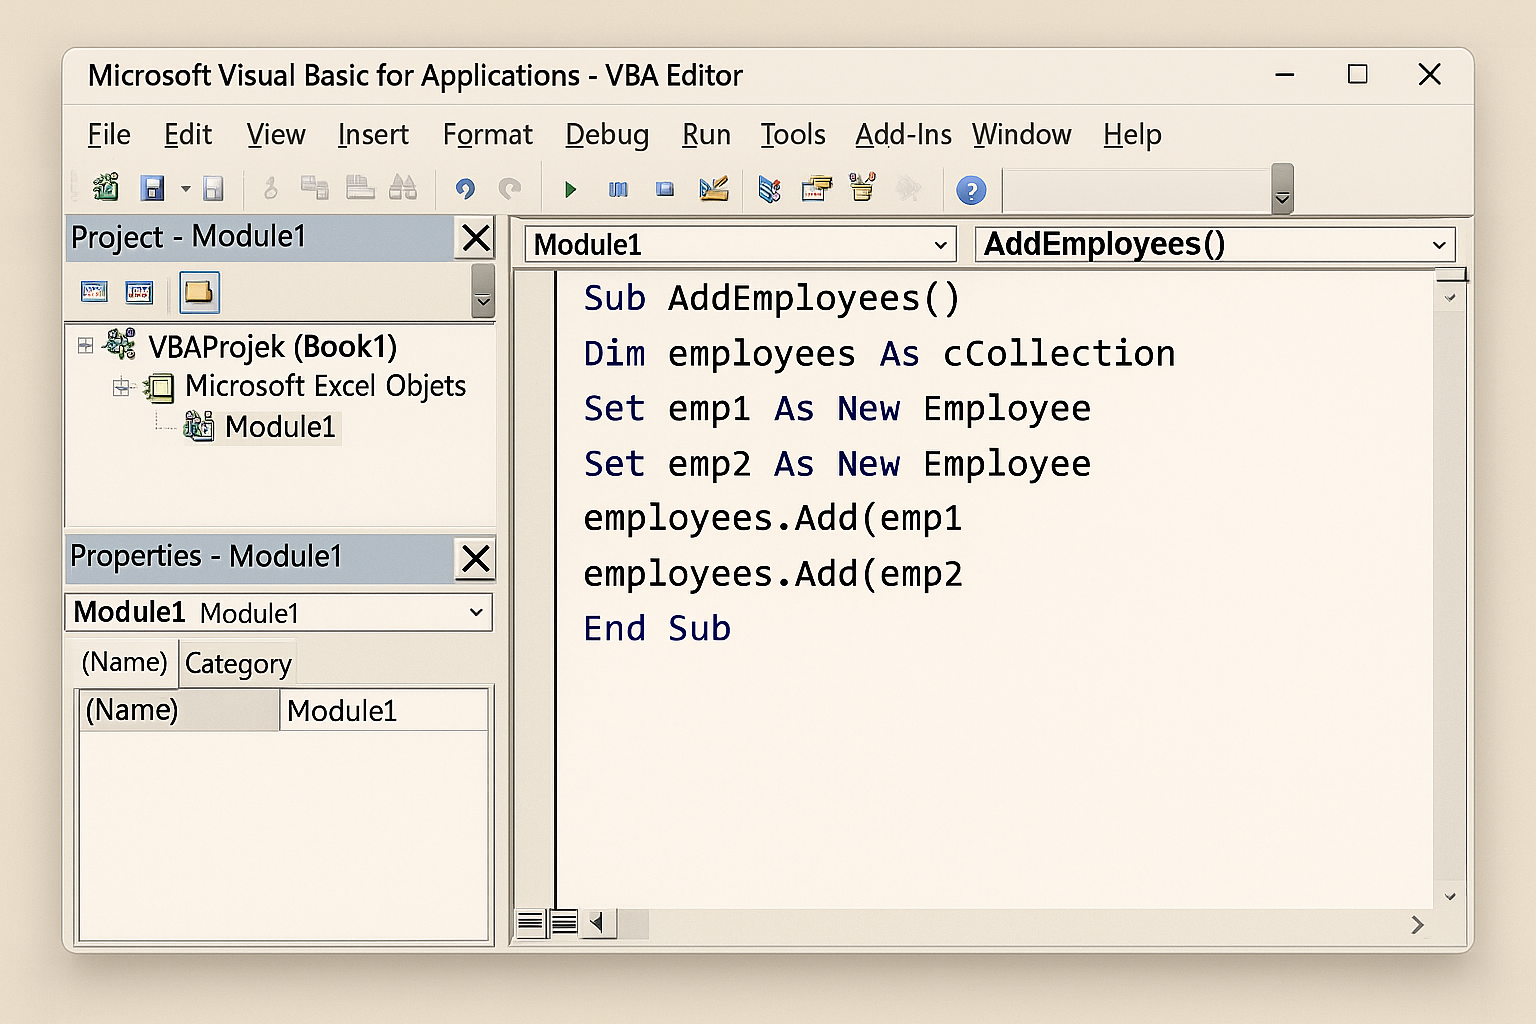The image size is (1536, 1024).
Task: Click the greyed-out Copy icon
Action: point(315,188)
